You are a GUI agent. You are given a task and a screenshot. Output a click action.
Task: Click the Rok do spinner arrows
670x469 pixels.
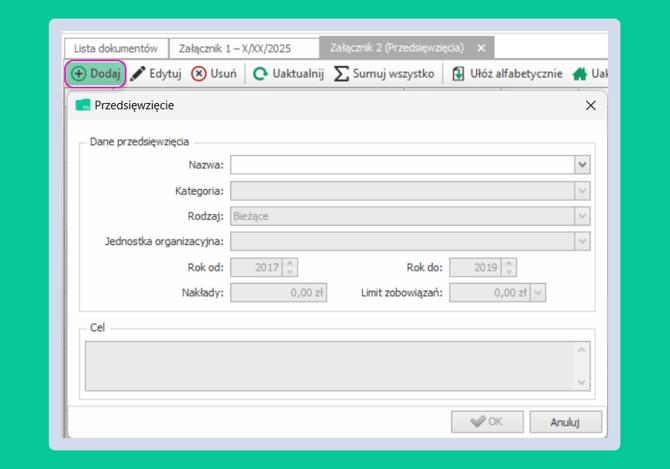pyautogui.click(x=509, y=267)
